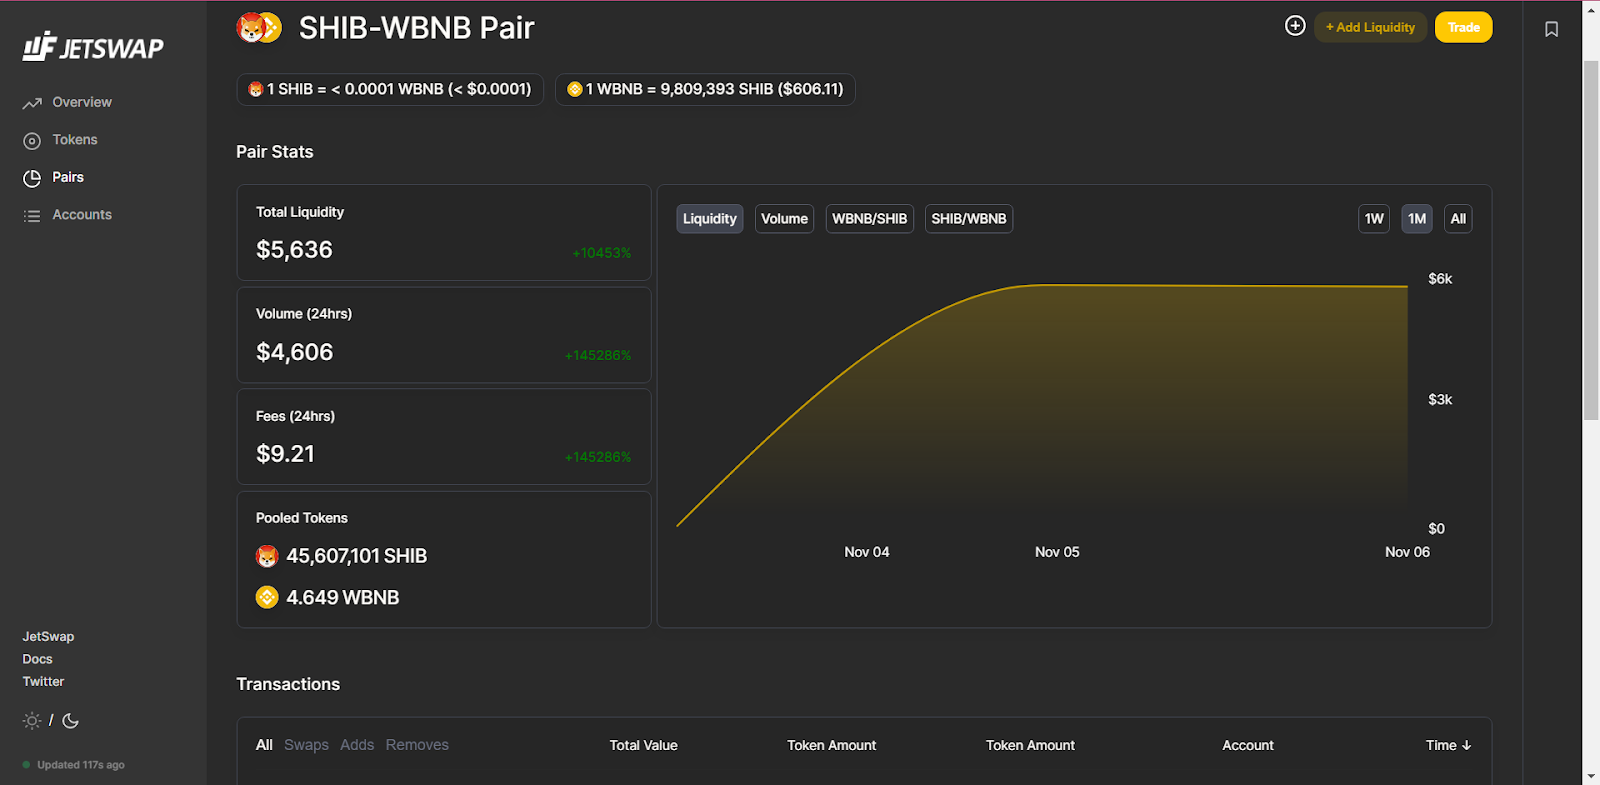Click the Pairs pie icon in sidebar

(32, 178)
